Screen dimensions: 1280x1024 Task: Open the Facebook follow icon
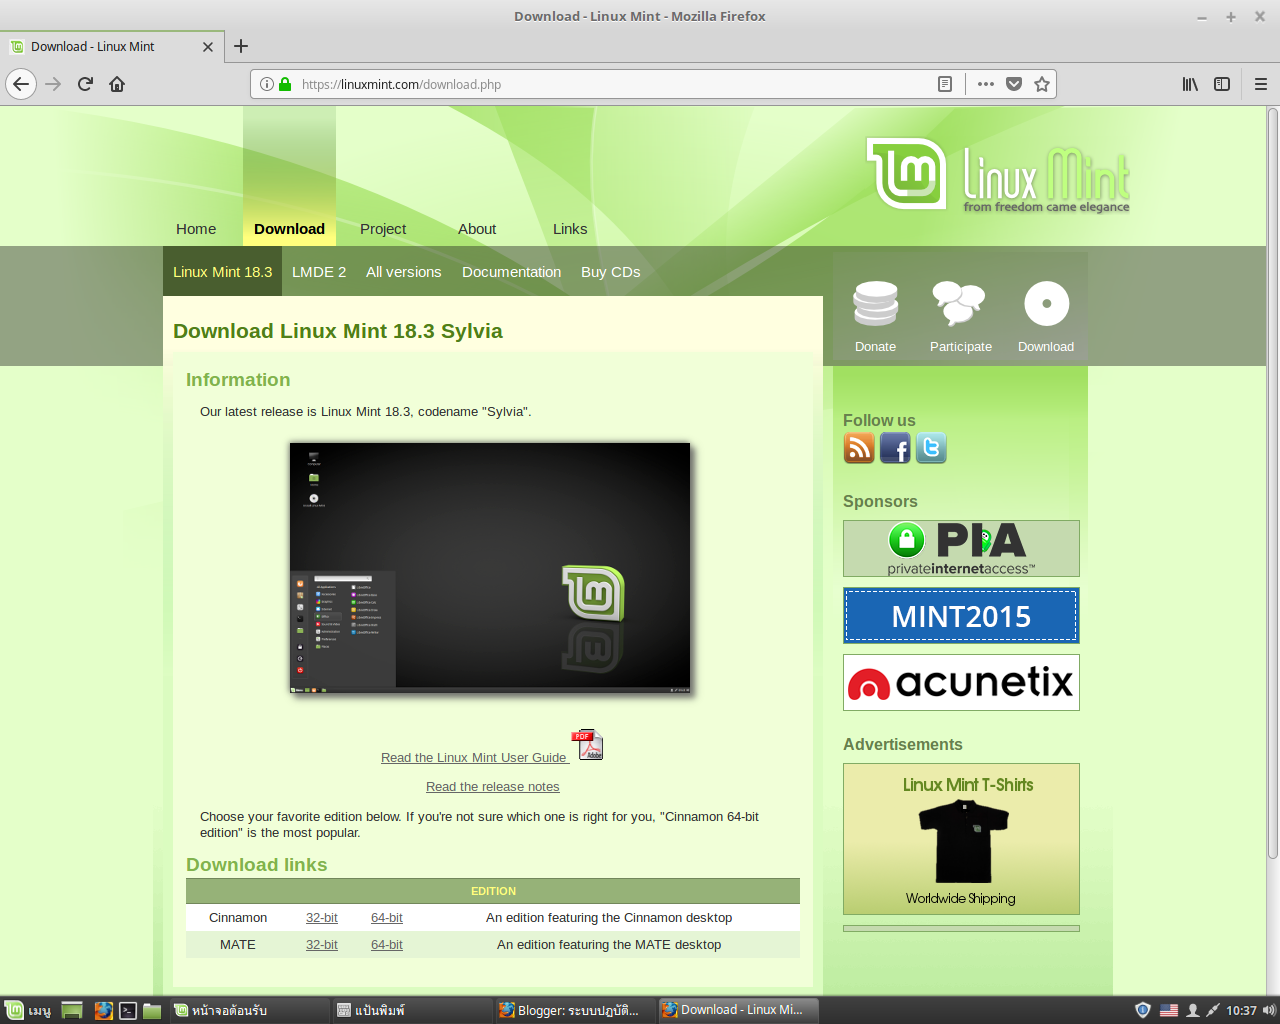895,448
